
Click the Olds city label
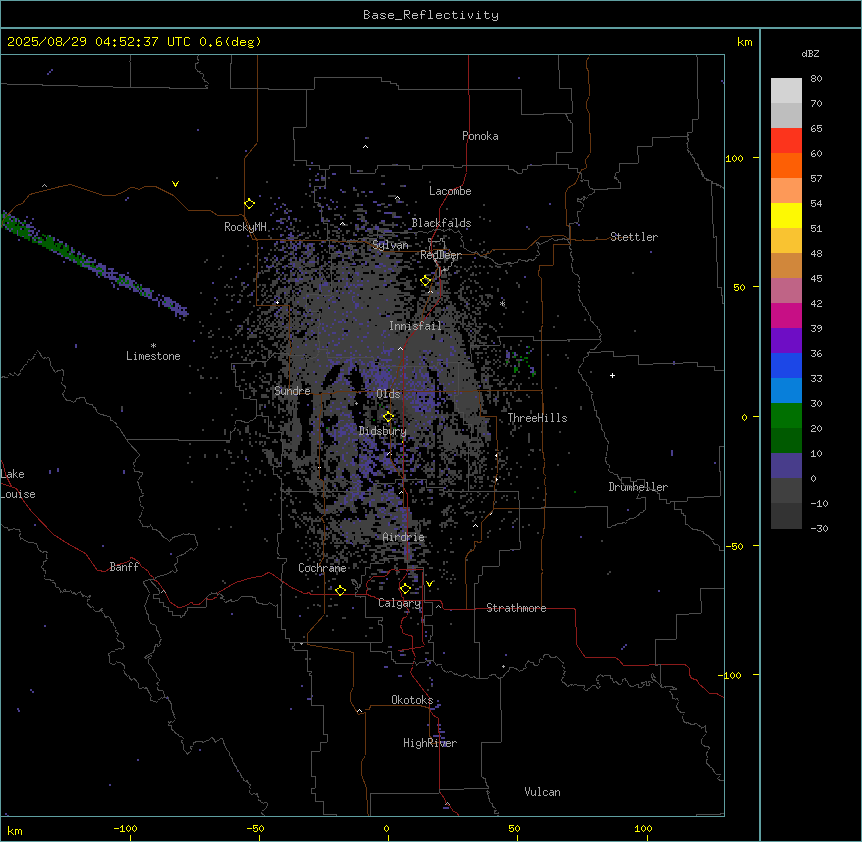(388, 394)
